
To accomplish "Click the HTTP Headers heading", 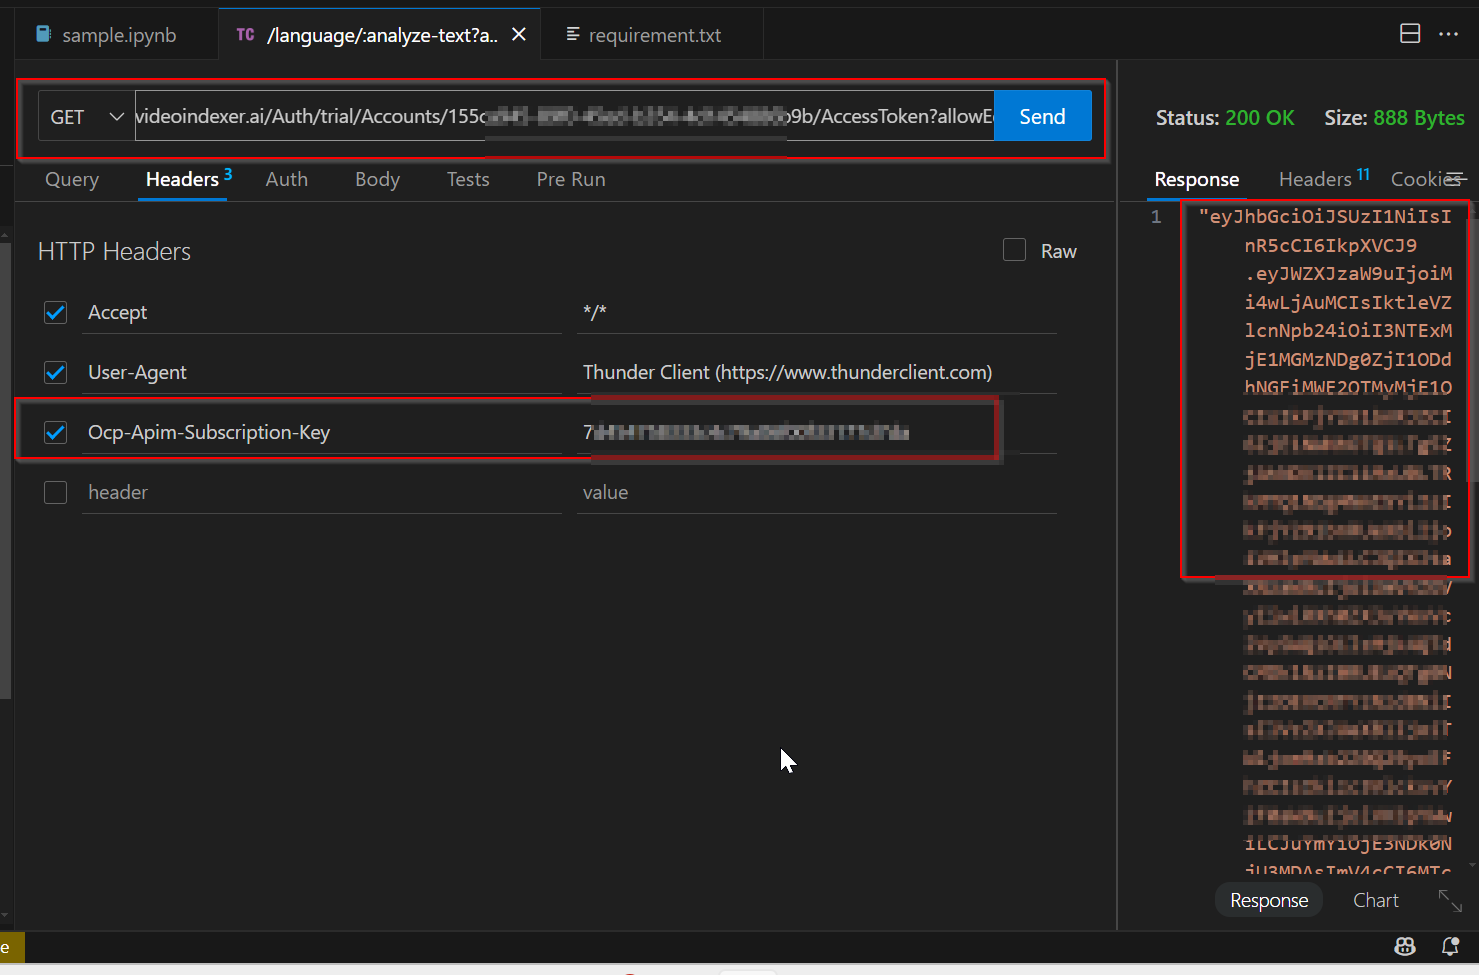I will coord(114,252).
